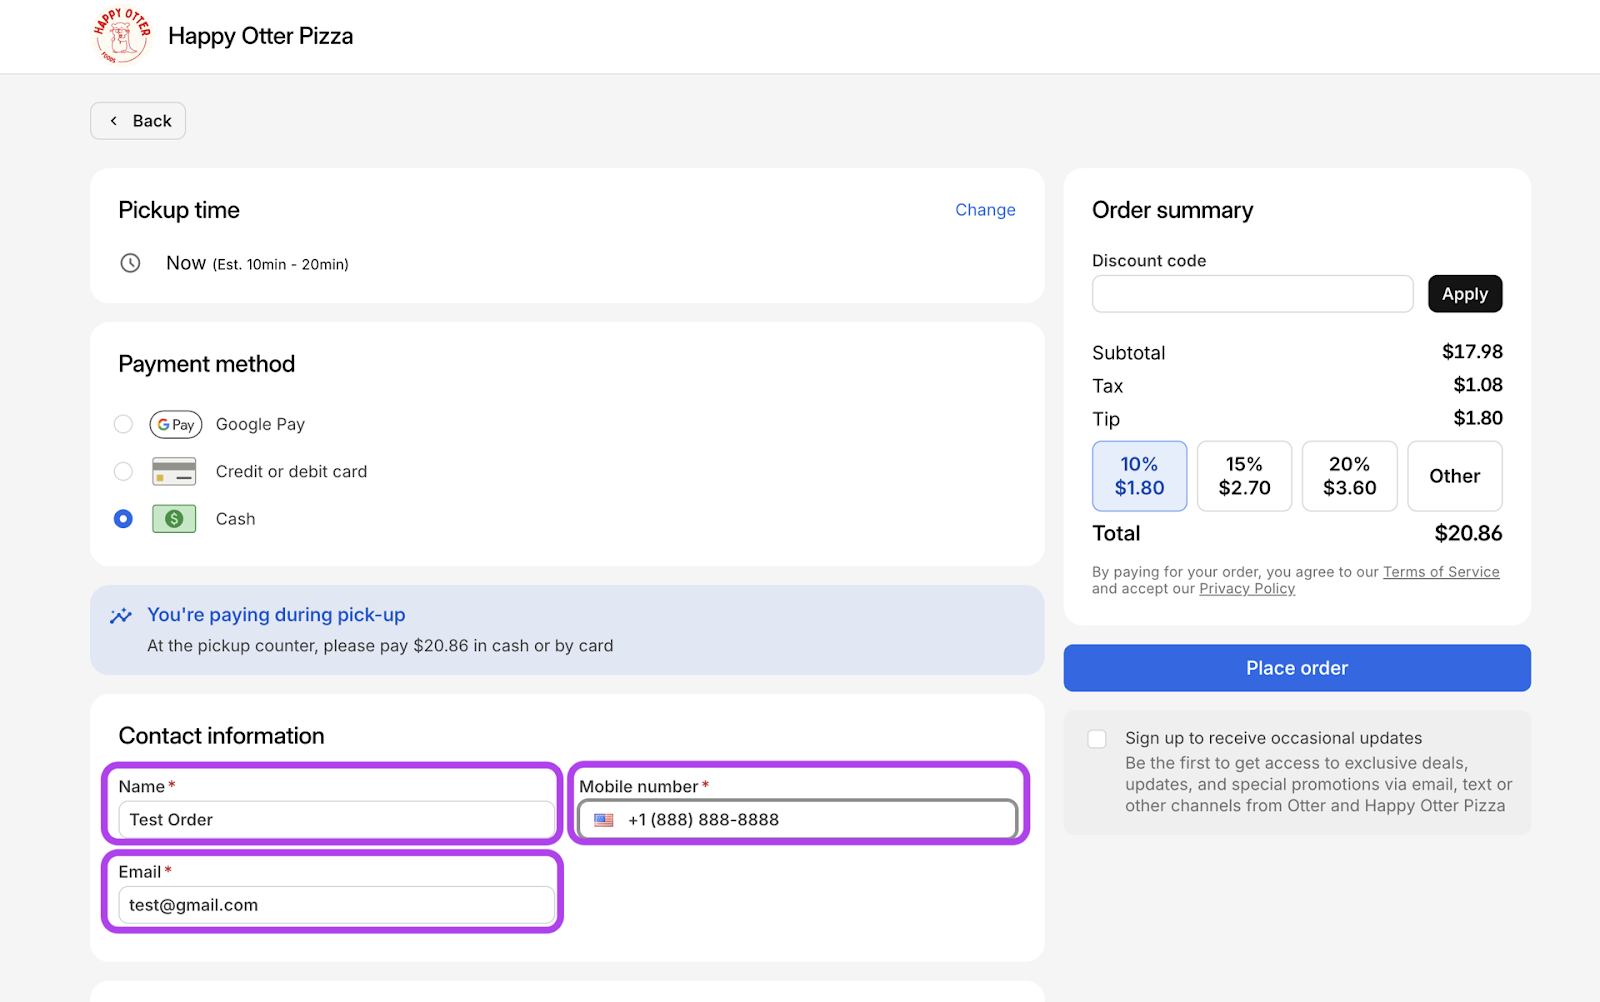Go back using the Back button
The height and width of the screenshot is (1002, 1600).
pos(138,121)
